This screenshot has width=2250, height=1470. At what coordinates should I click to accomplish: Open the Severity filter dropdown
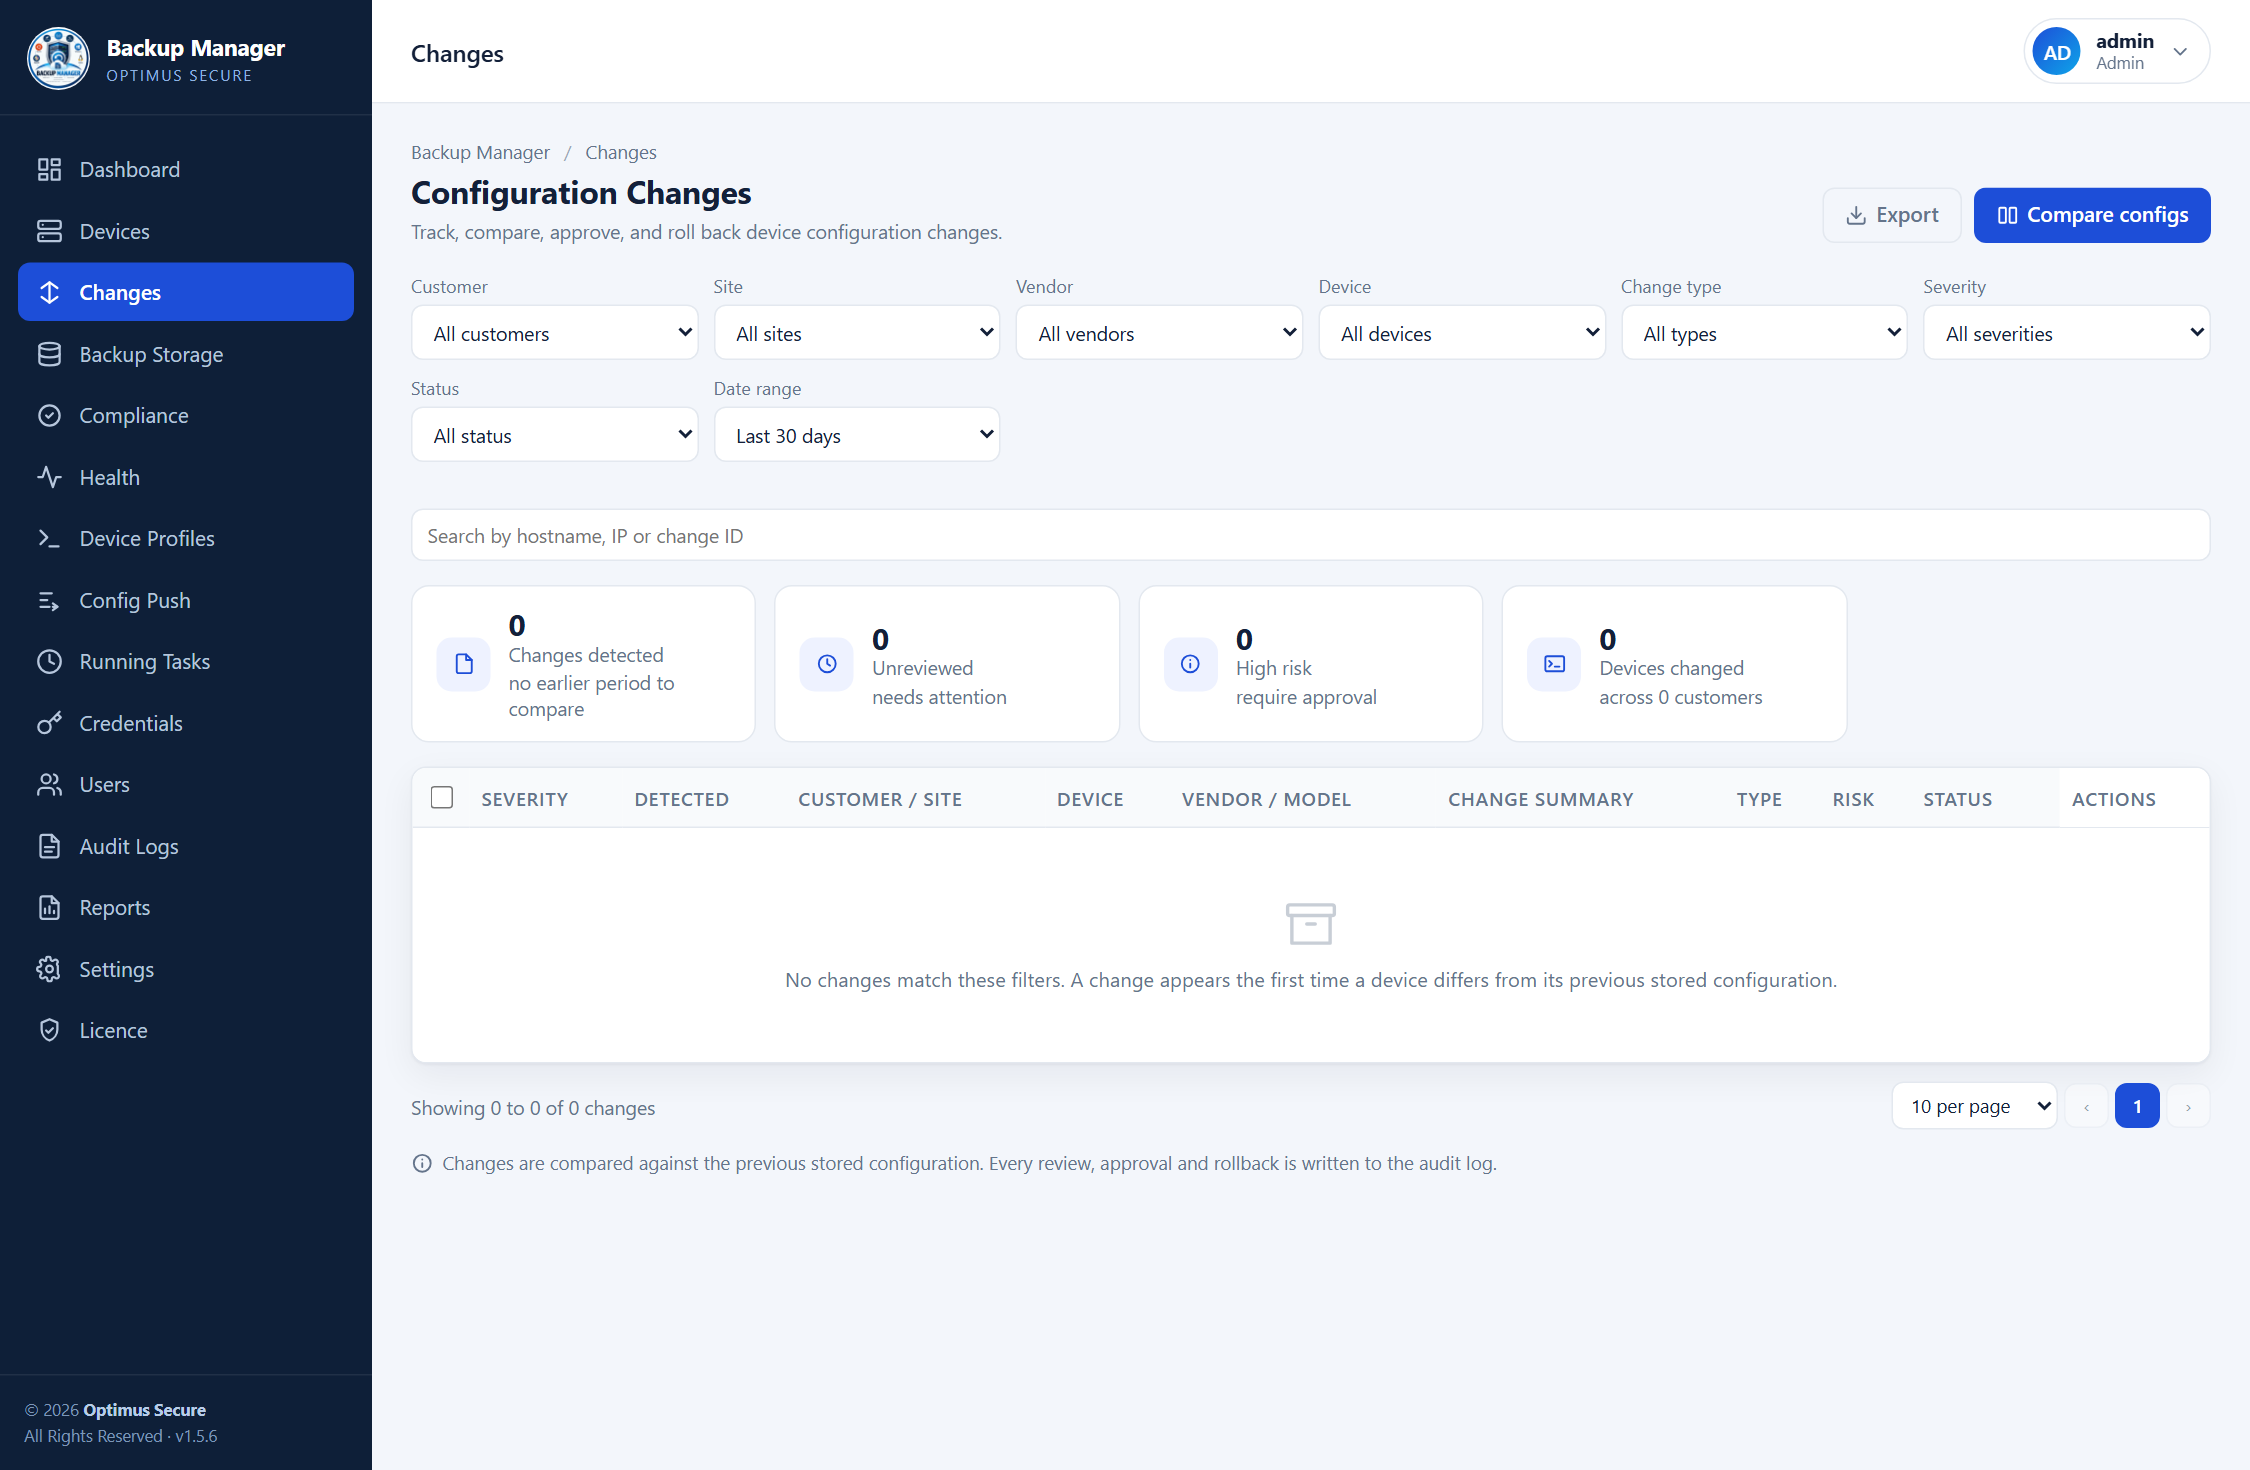point(2067,333)
